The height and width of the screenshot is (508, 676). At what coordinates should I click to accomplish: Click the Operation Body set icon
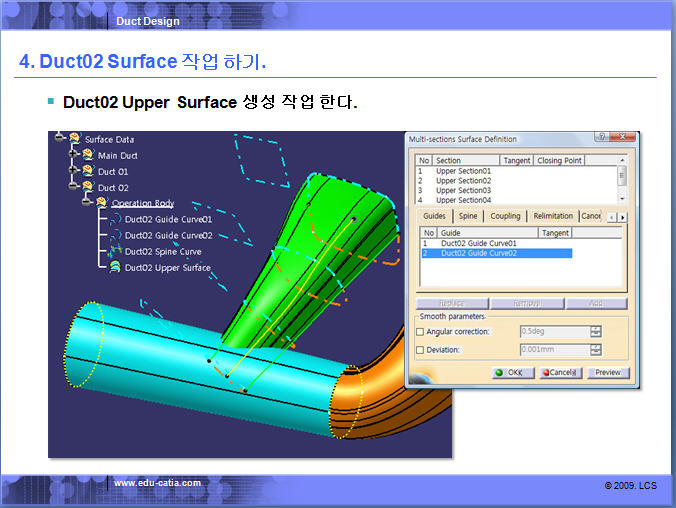[100, 203]
